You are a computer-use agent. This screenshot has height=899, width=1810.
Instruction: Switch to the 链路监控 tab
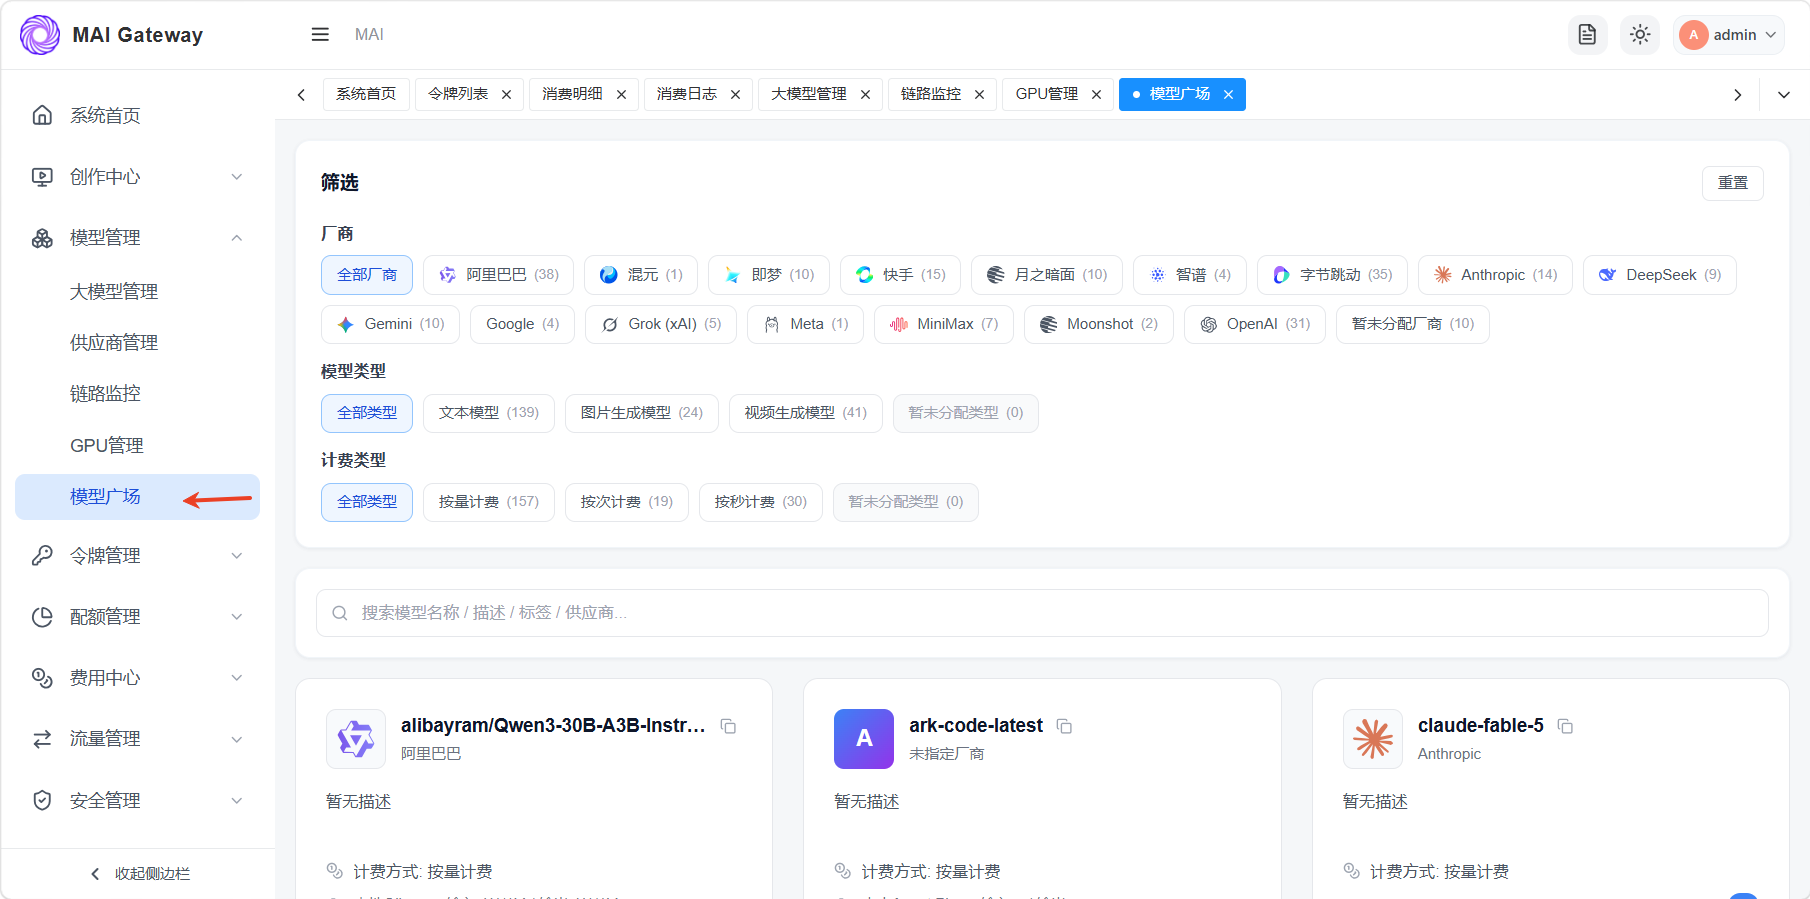pos(931,94)
